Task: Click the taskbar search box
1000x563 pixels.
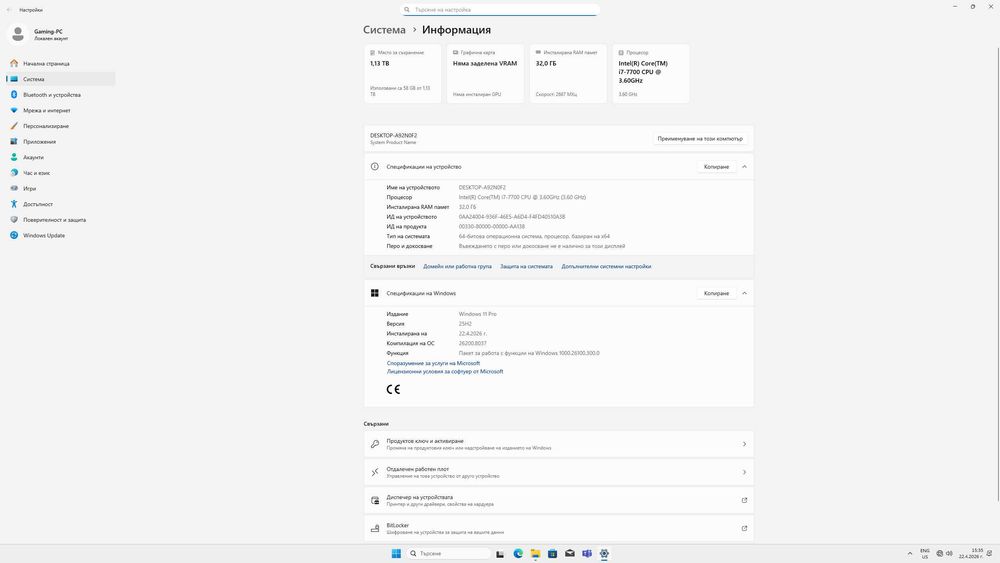Action: 449,553
